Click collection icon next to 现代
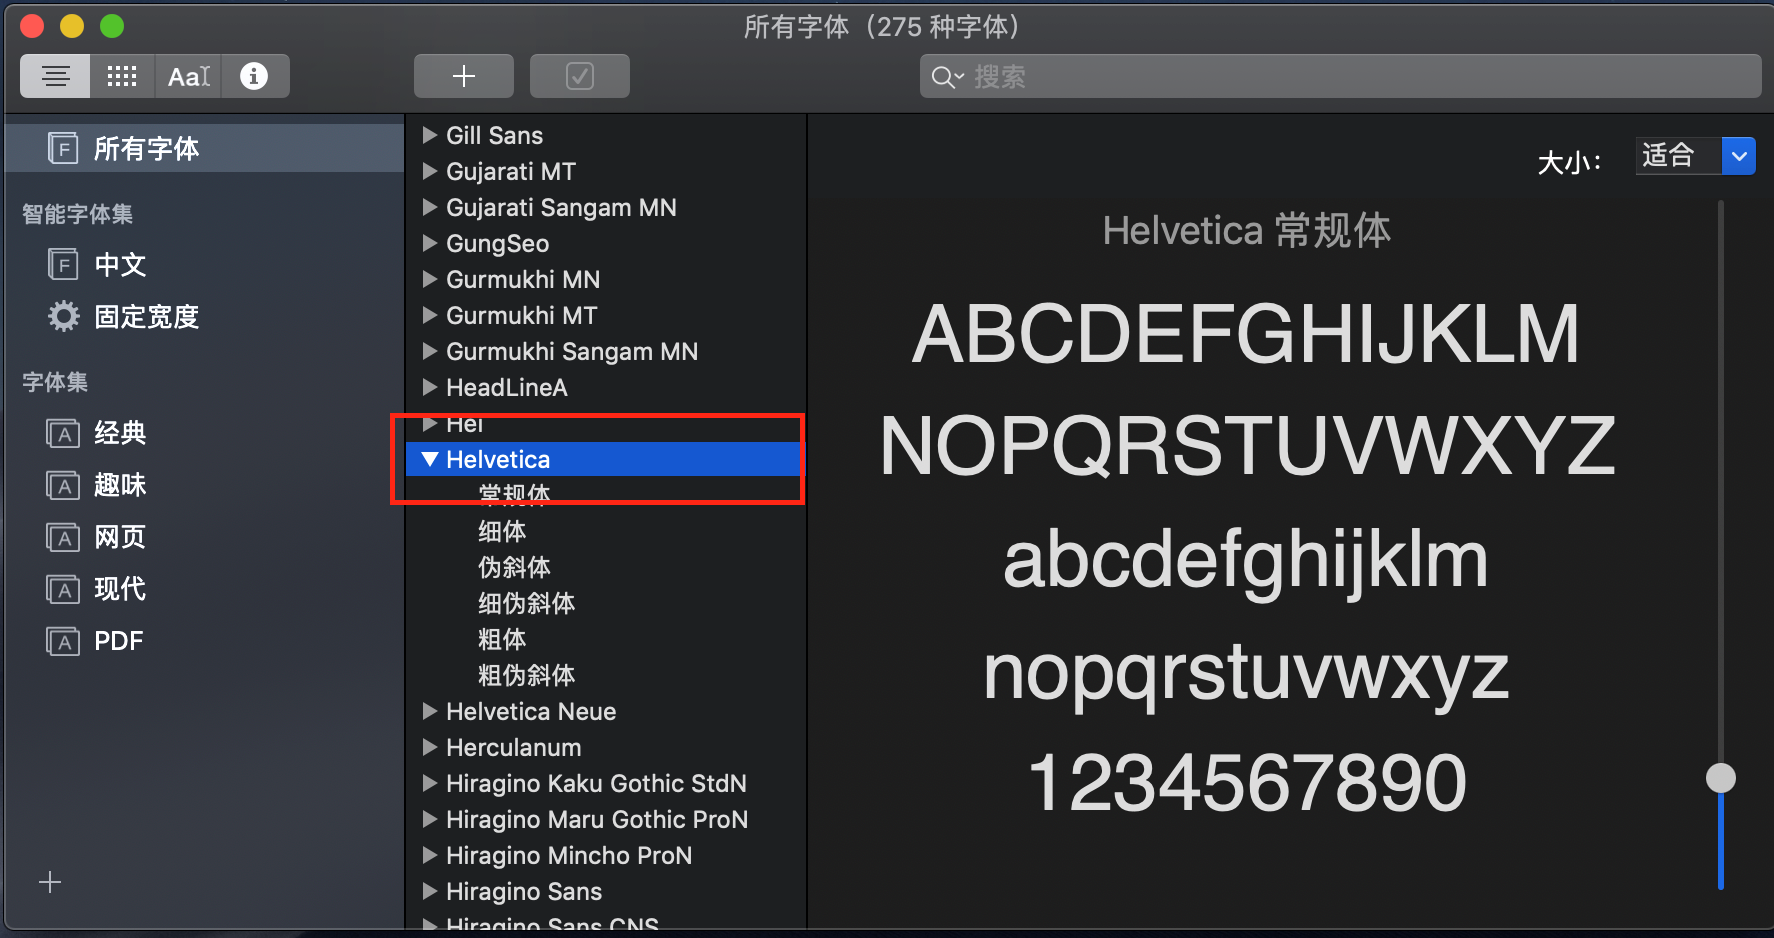The width and height of the screenshot is (1774, 938). (x=63, y=589)
